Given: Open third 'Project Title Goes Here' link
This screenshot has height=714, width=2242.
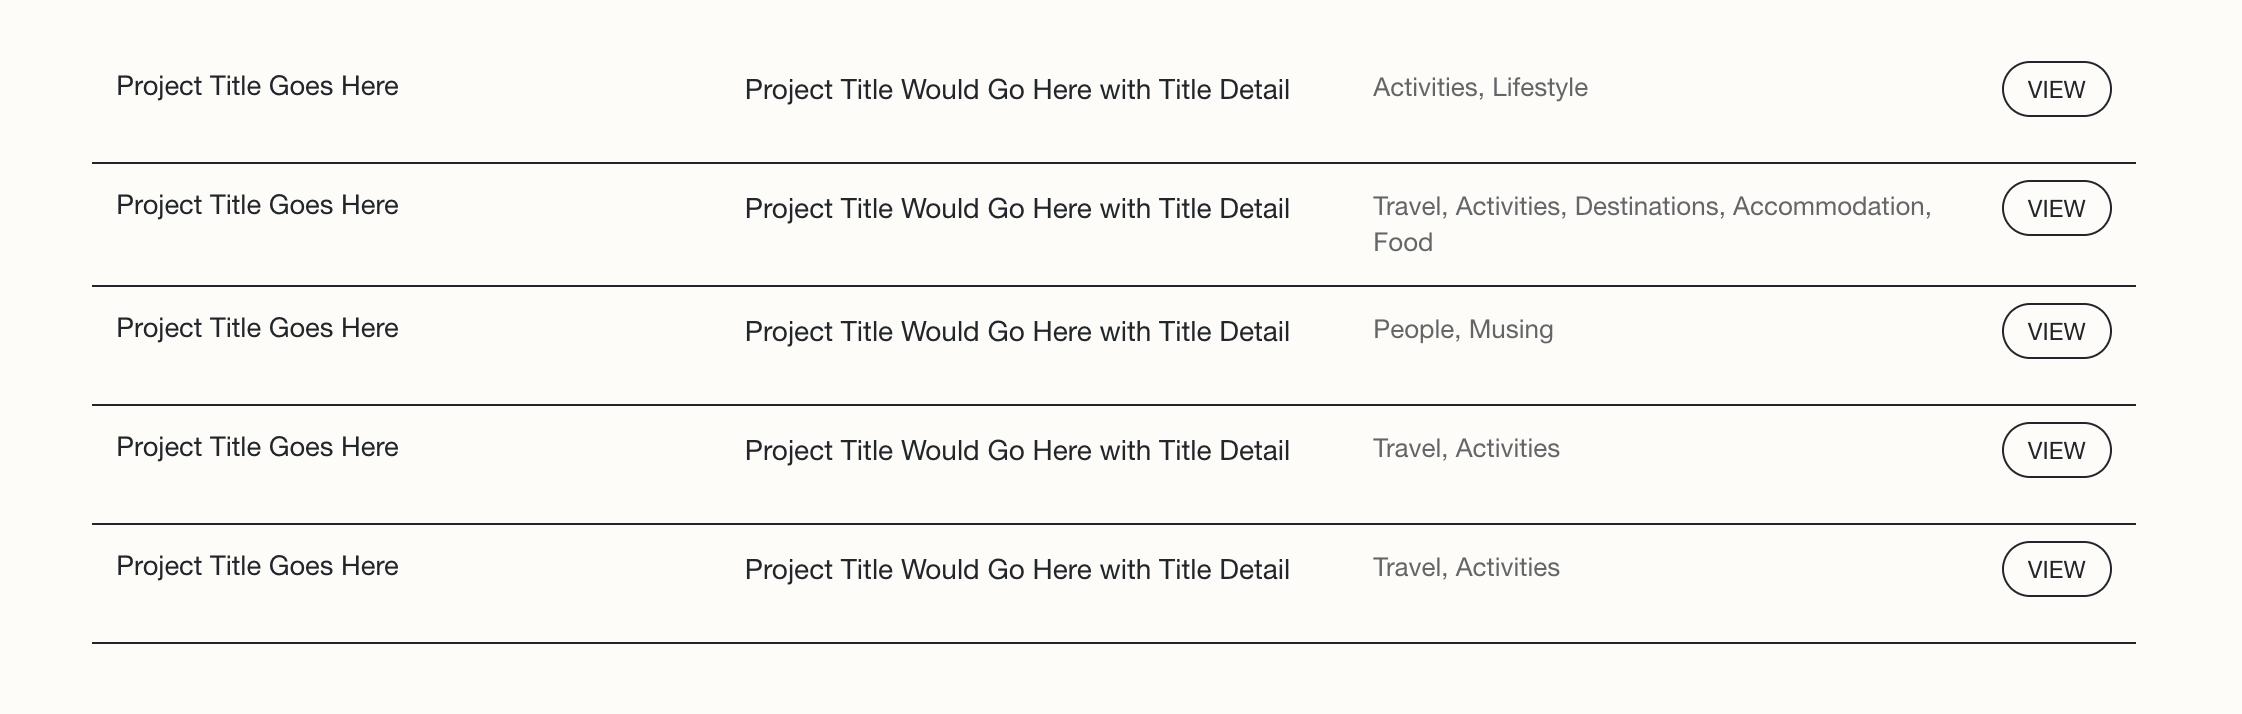Looking at the screenshot, I should pyautogui.click(x=257, y=329).
